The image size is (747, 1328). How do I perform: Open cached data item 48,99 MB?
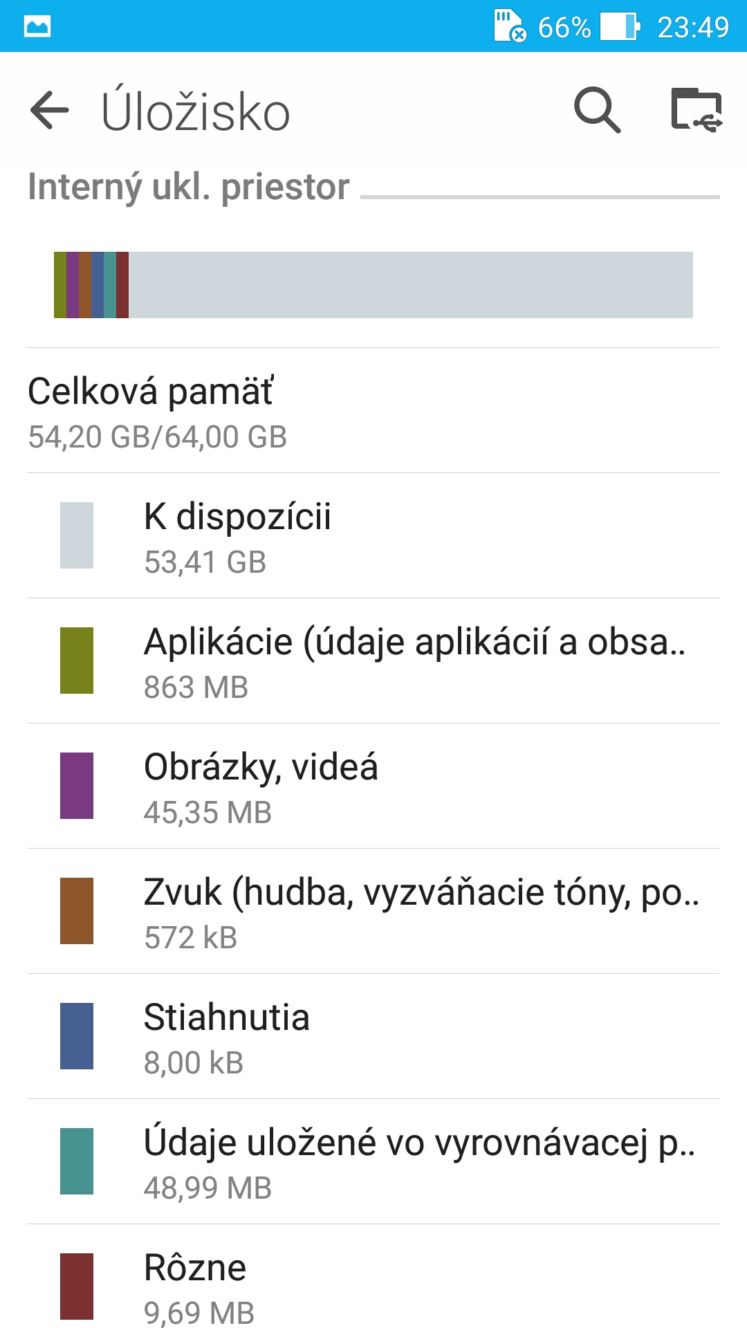click(x=373, y=1161)
